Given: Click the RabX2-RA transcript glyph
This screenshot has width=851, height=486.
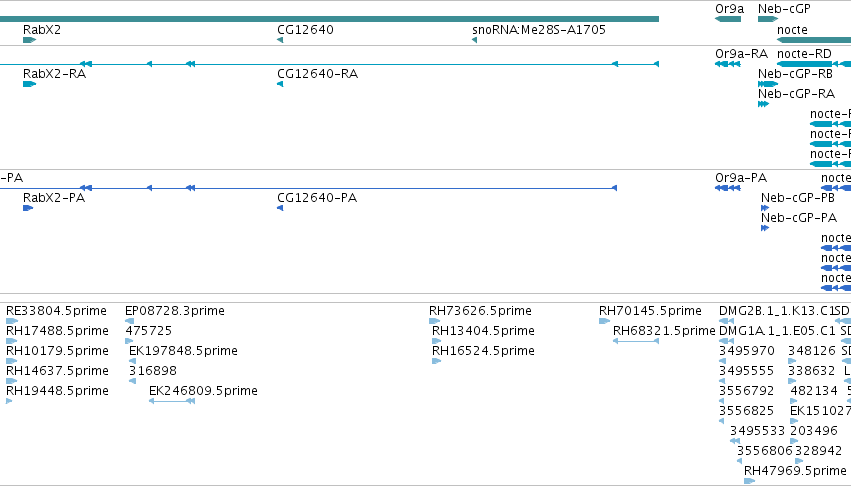Looking at the screenshot, I should 29,84.
